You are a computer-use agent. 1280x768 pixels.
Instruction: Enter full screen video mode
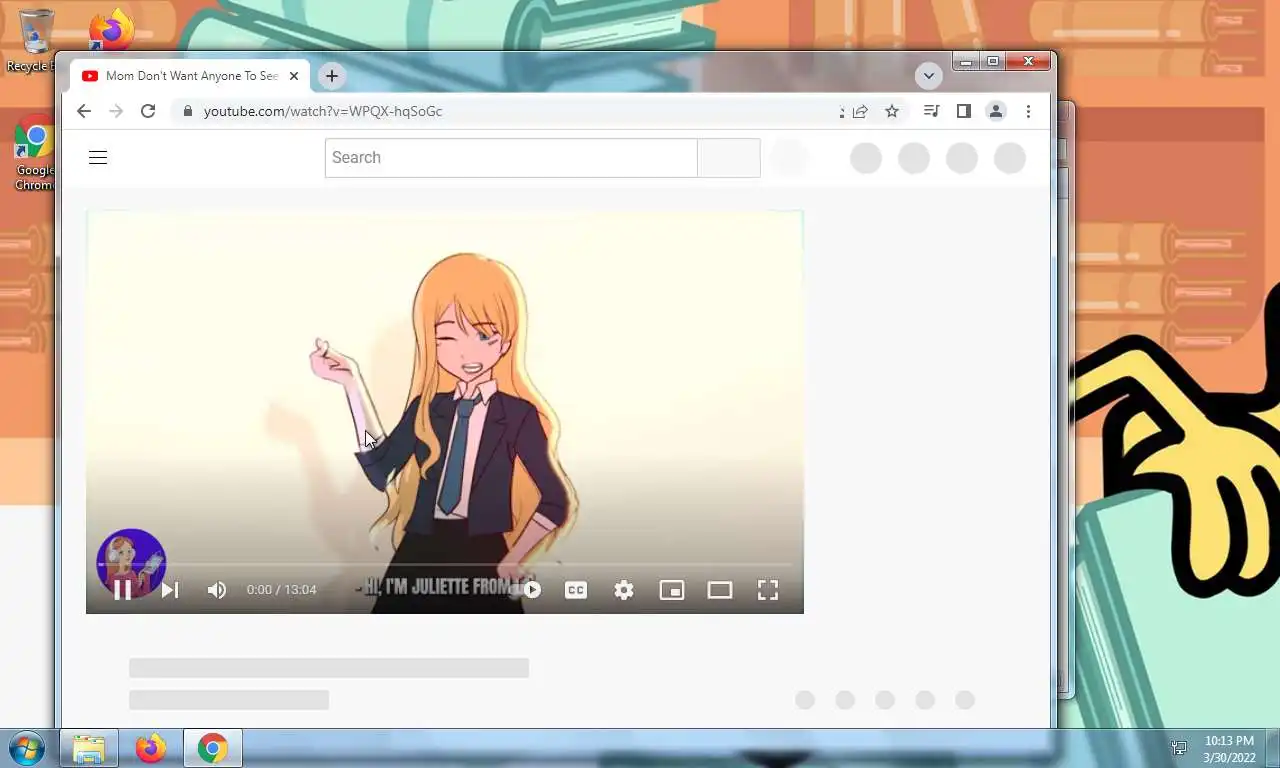point(768,590)
